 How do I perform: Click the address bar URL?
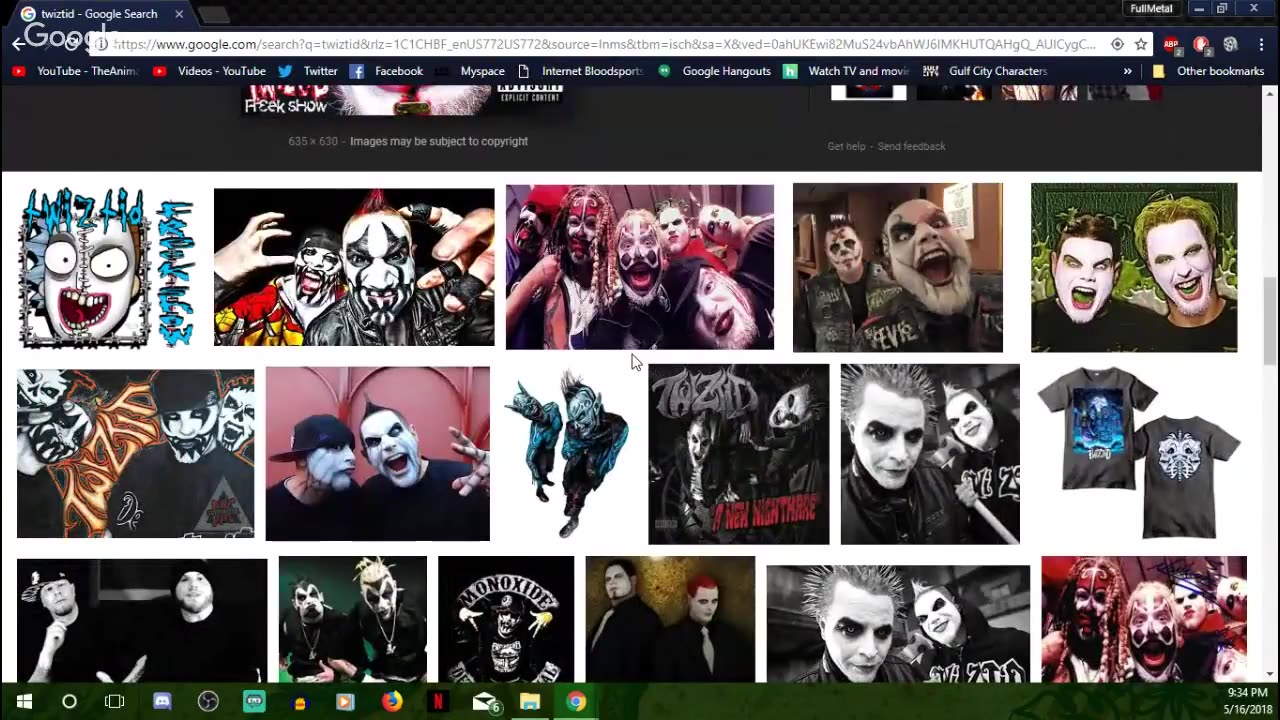606,44
